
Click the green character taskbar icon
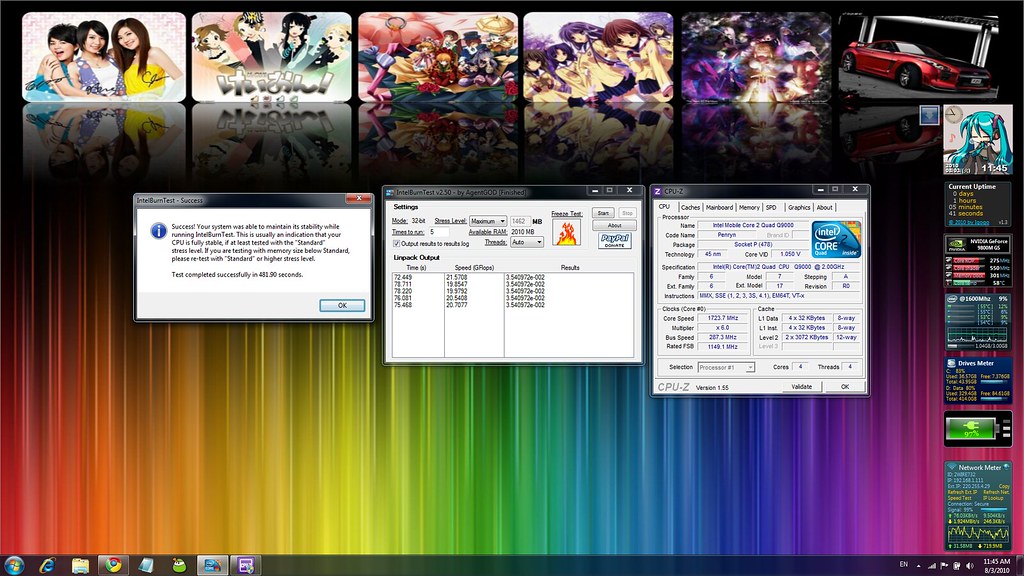pyautogui.click(x=179, y=565)
